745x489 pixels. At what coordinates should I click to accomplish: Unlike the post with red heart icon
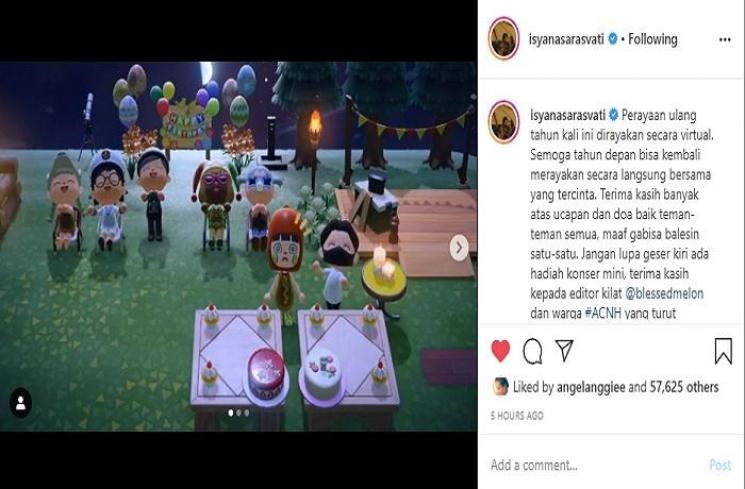(x=500, y=351)
